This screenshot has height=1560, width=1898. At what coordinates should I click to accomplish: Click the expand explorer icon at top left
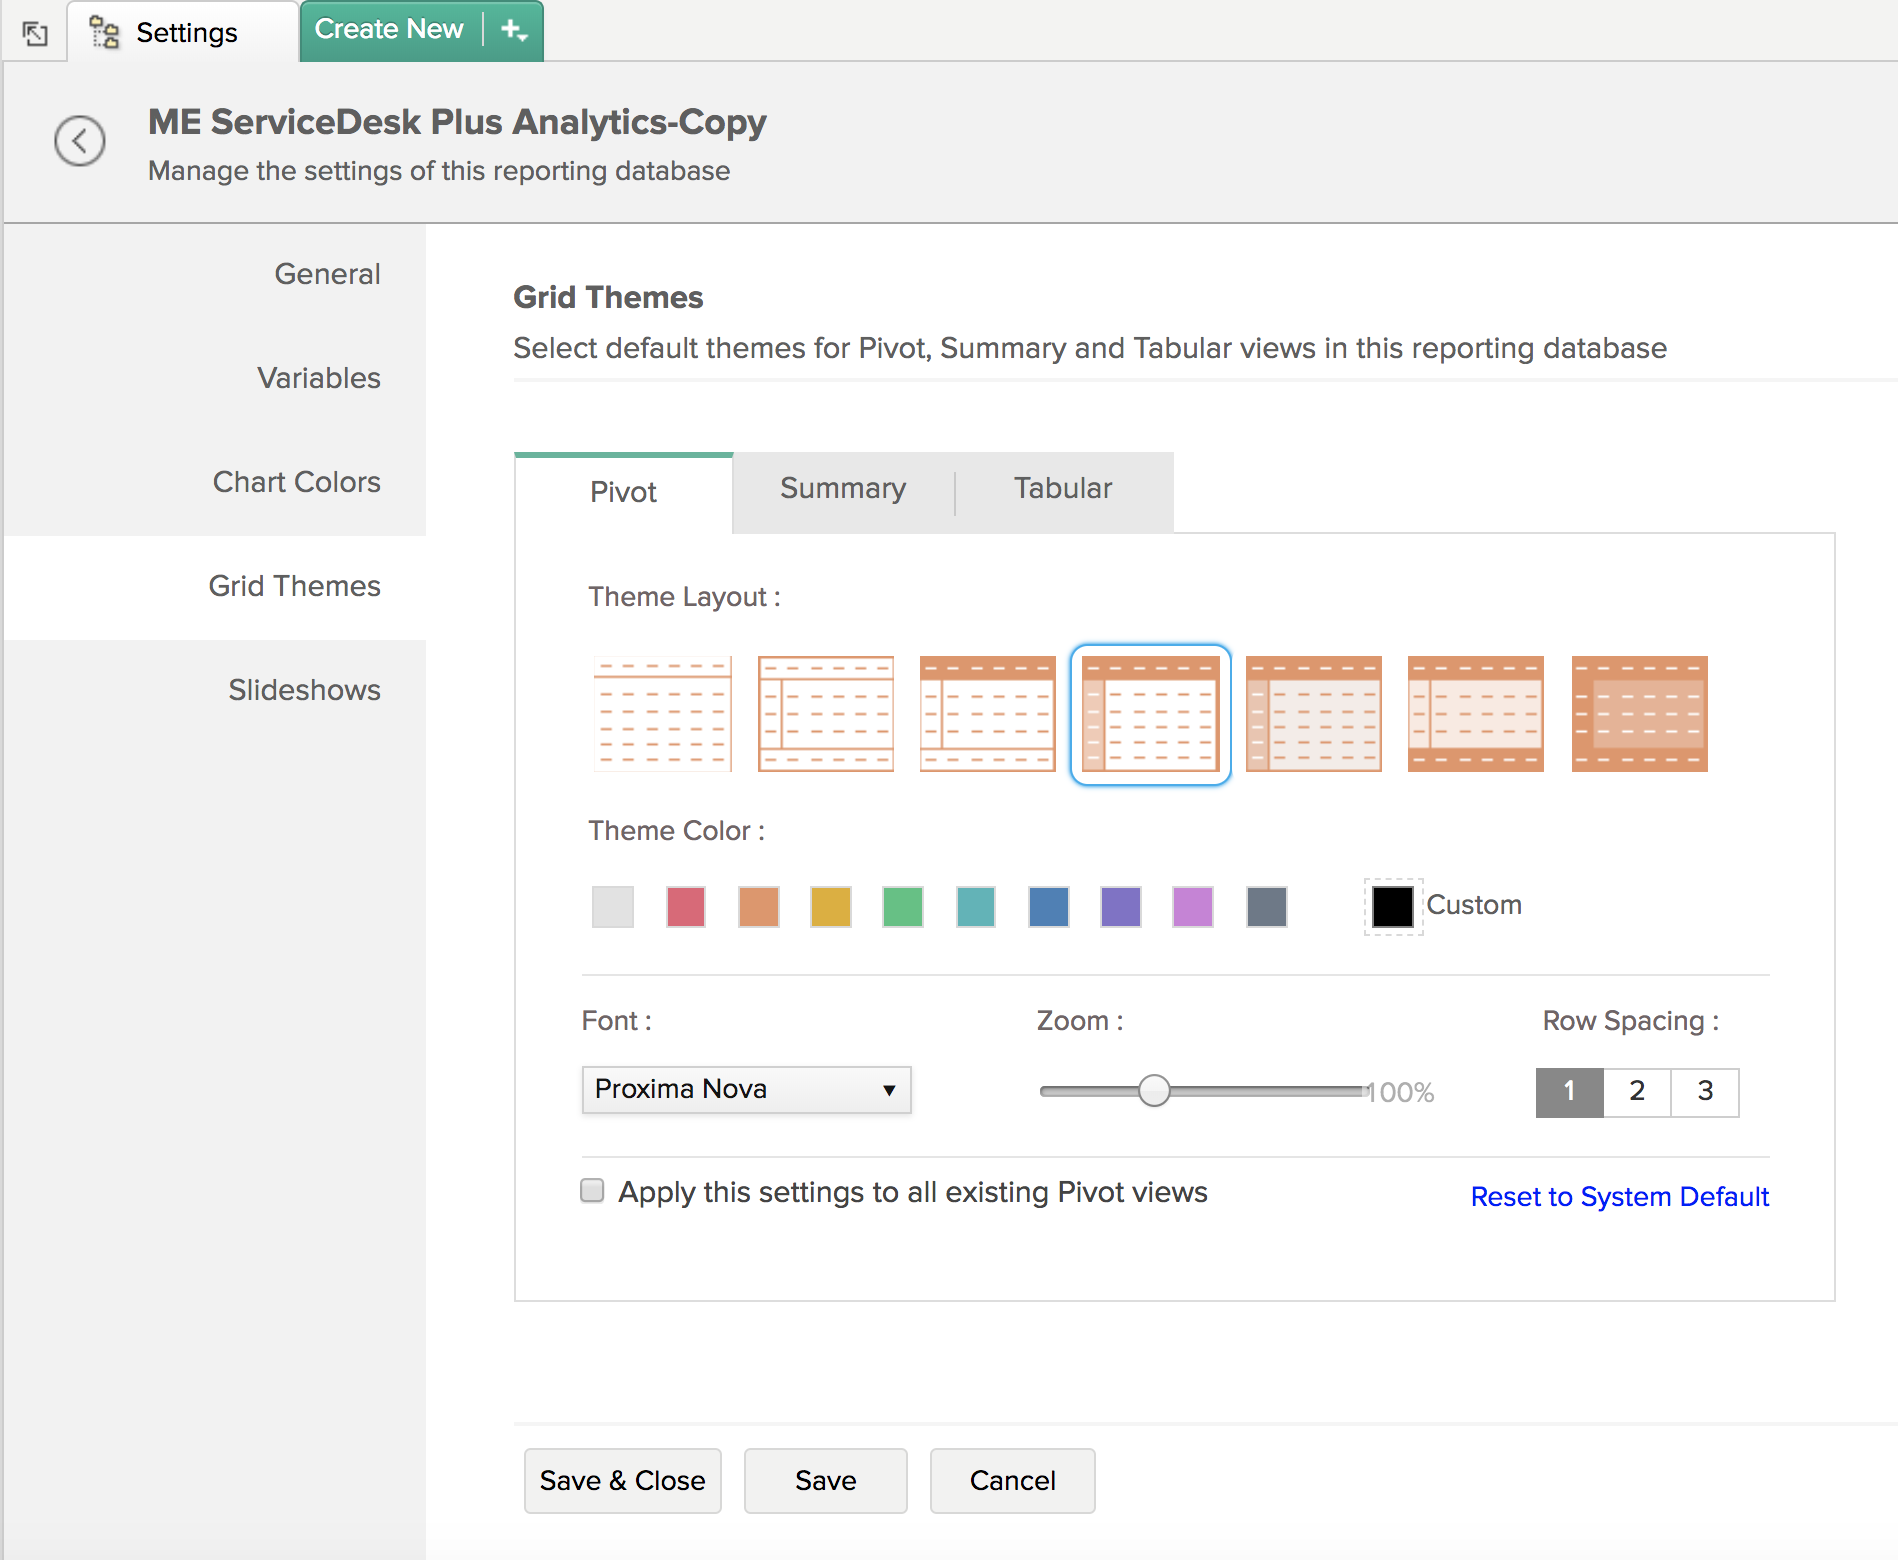coord(35,33)
